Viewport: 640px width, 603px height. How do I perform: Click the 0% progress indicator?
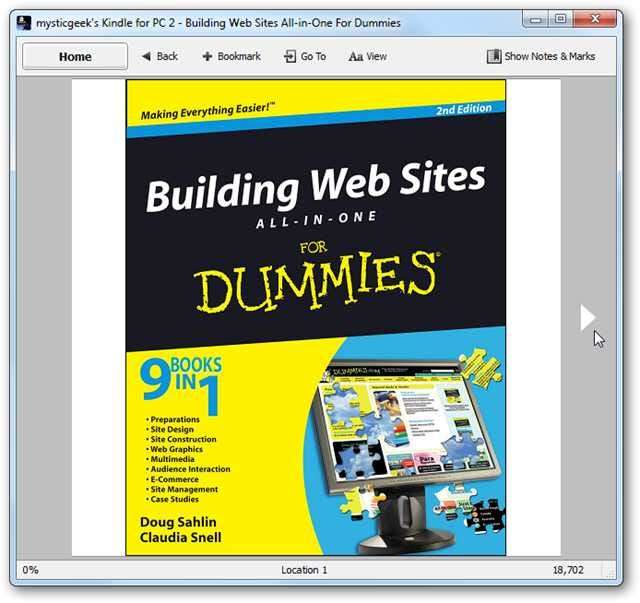point(31,570)
